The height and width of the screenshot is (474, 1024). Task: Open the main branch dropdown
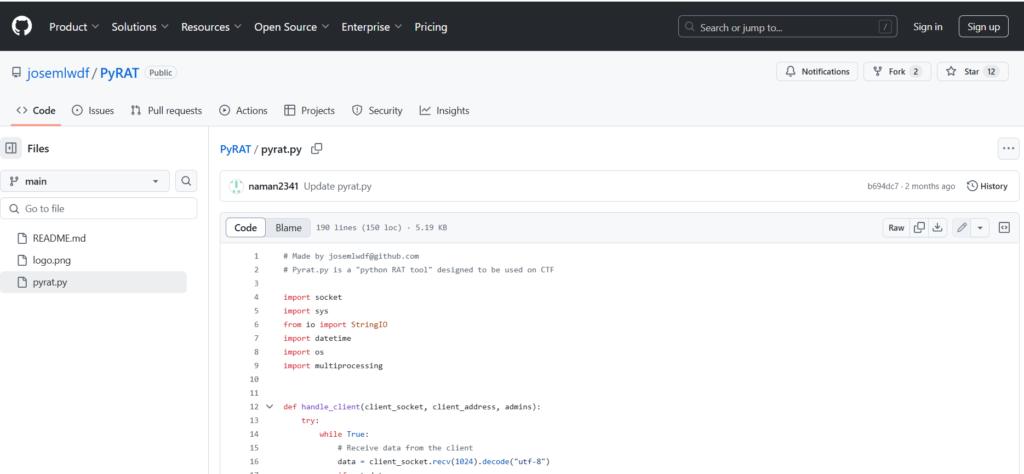pyautogui.click(x=85, y=181)
